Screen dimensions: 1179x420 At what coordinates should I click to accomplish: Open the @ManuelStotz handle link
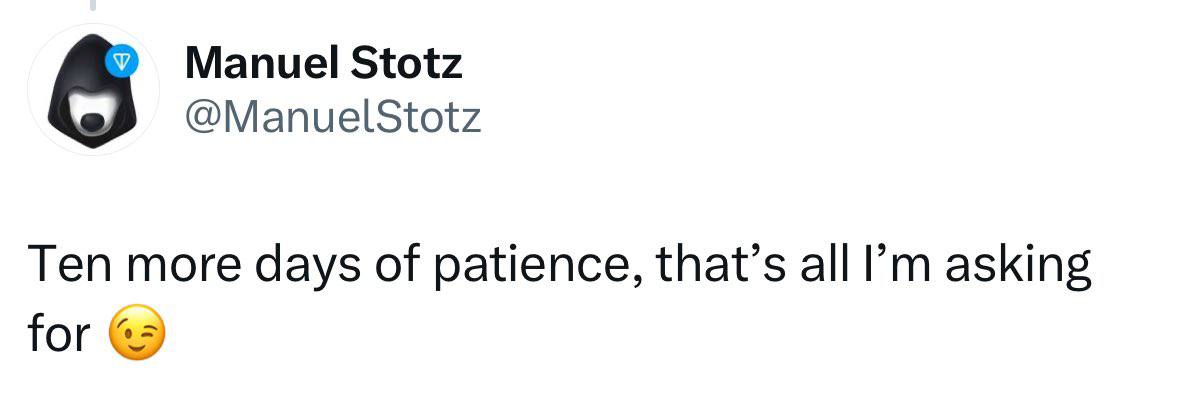click(x=333, y=117)
